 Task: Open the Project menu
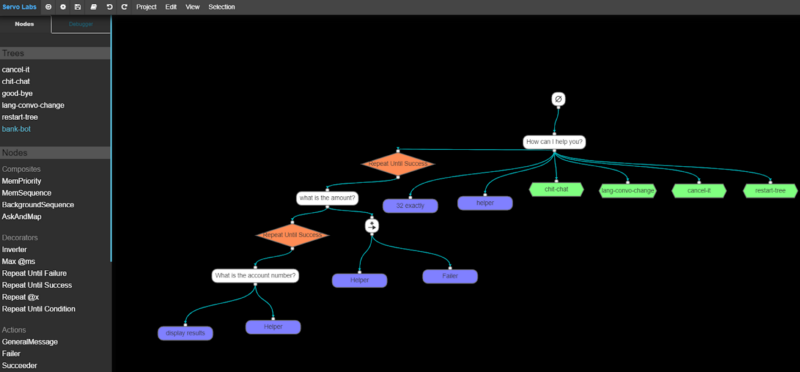146,7
